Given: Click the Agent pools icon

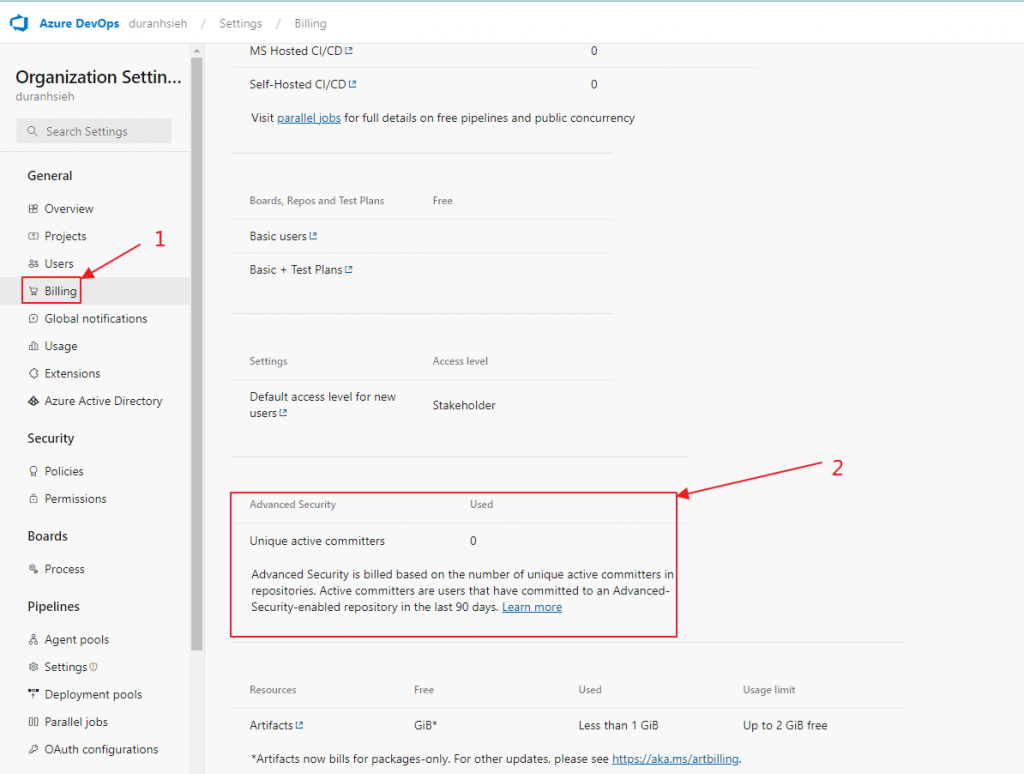Looking at the screenshot, I should (33, 640).
